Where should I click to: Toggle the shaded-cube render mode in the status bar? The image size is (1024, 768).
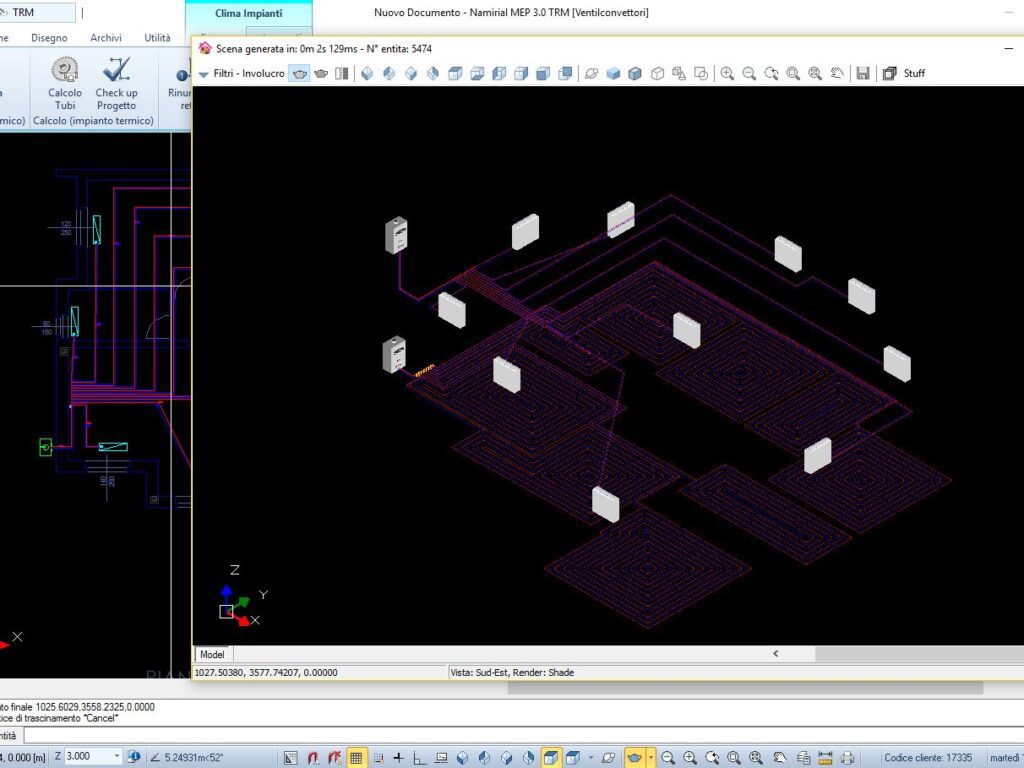pos(549,756)
